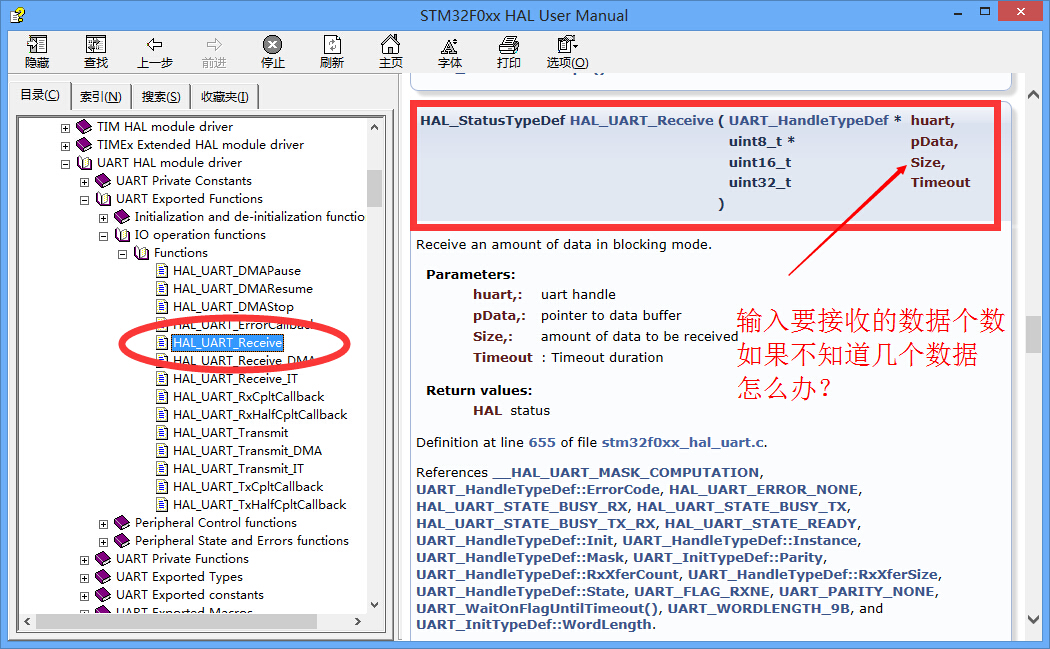Open the stm32f0xx_hal_uart.c file link
The width and height of the screenshot is (1050, 649).
click(x=682, y=443)
